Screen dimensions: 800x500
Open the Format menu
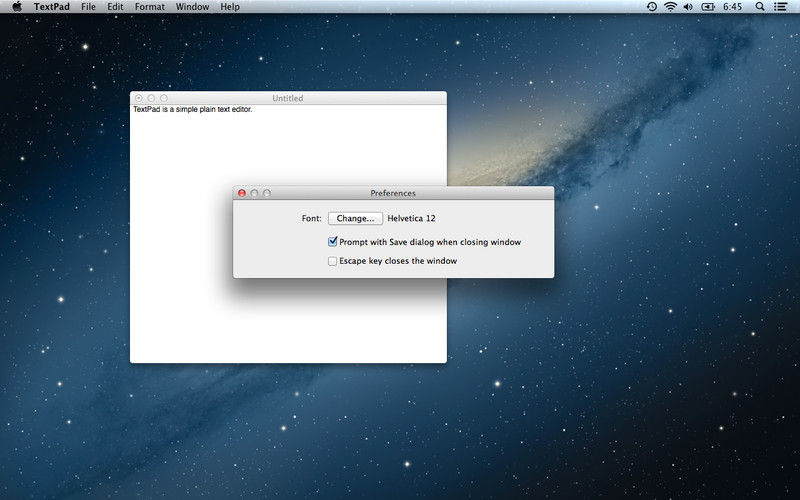(149, 7)
